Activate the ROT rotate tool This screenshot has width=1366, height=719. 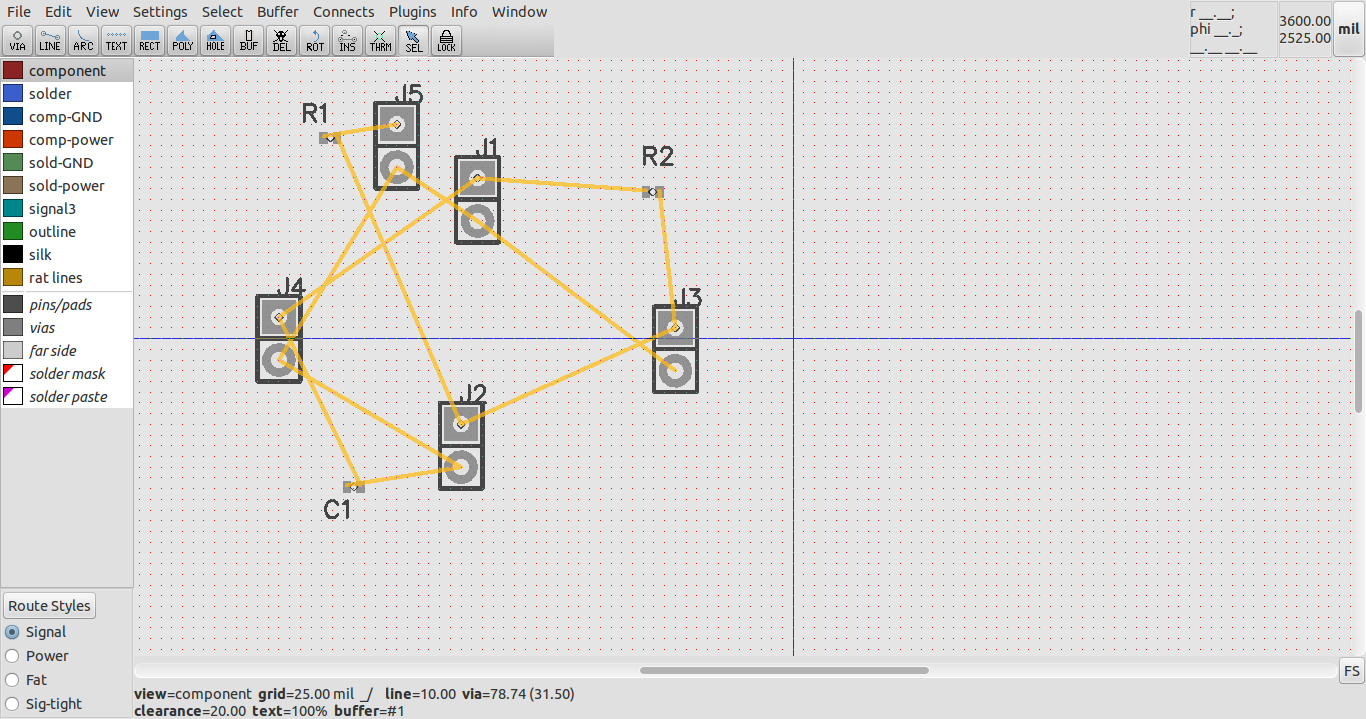pyautogui.click(x=314, y=40)
